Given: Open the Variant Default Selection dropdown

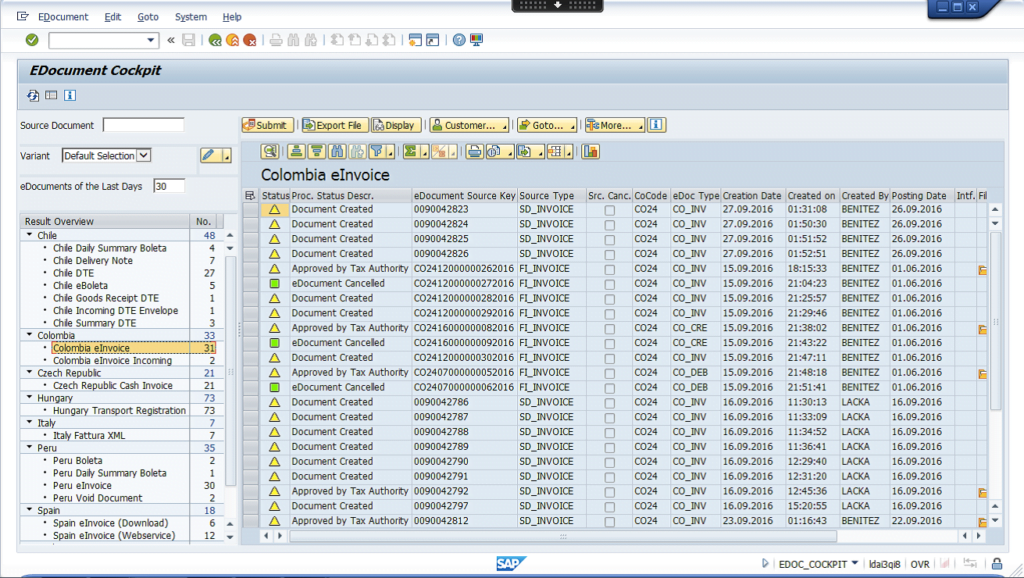Looking at the screenshot, I should (x=144, y=155).
